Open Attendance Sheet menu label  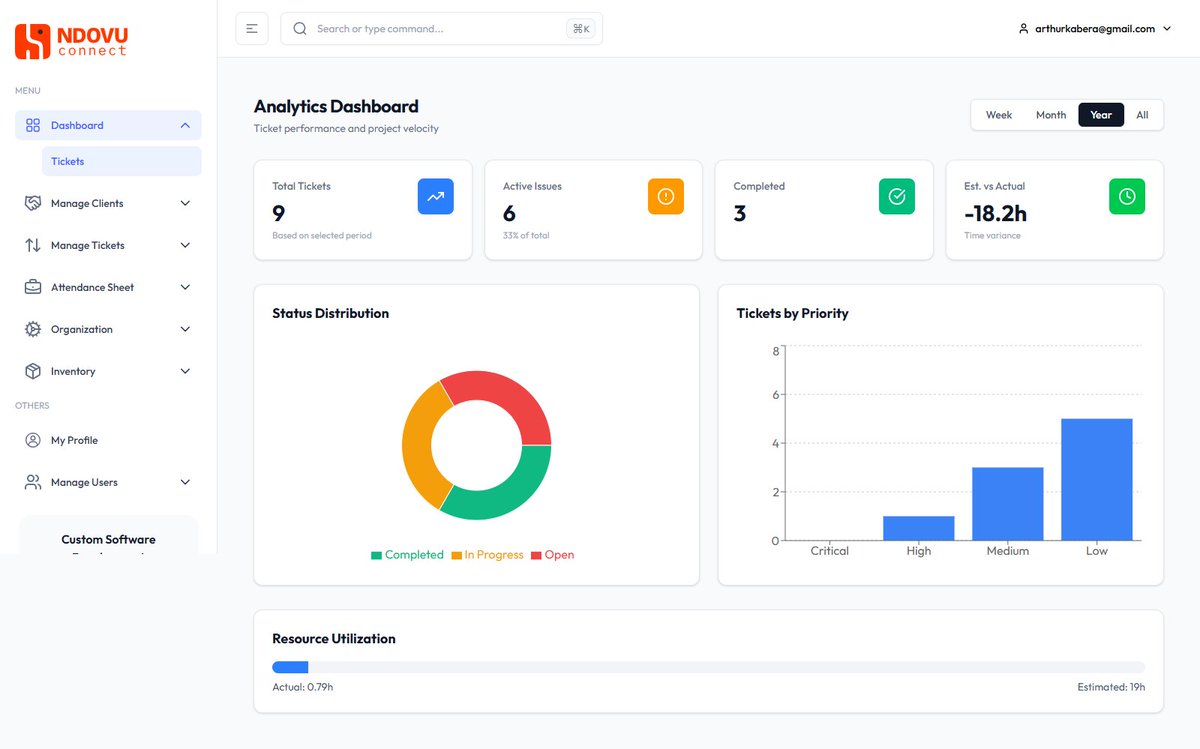pyautogui.click(x=92, y=287)
